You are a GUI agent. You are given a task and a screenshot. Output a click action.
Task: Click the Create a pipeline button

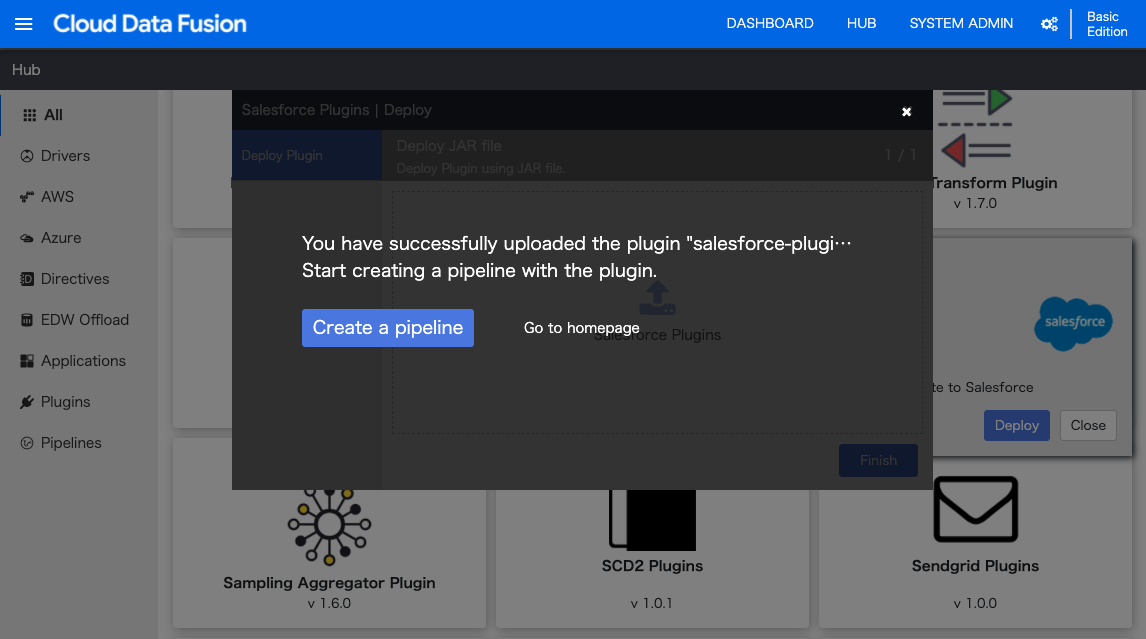tap(387, 328)
